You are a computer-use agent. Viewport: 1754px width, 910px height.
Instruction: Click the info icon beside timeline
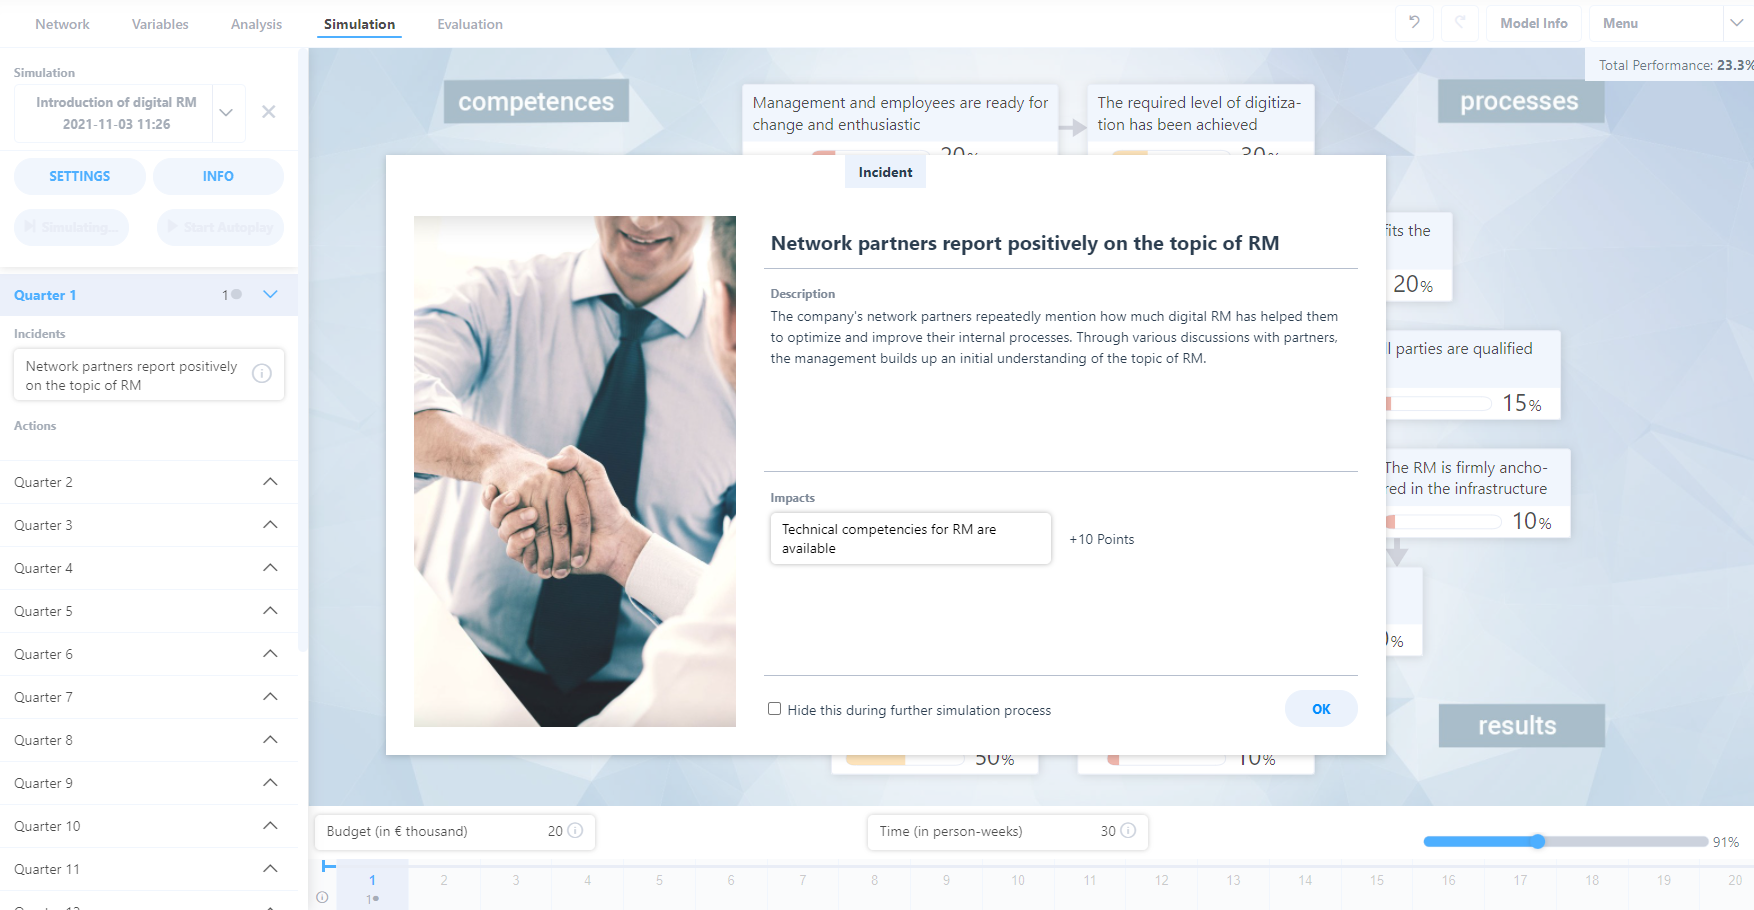point(322,898)
